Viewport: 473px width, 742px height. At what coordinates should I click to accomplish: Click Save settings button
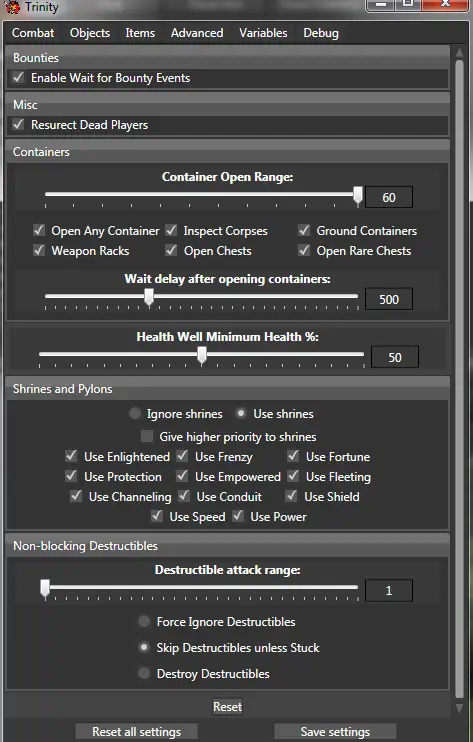pos(335,732)
